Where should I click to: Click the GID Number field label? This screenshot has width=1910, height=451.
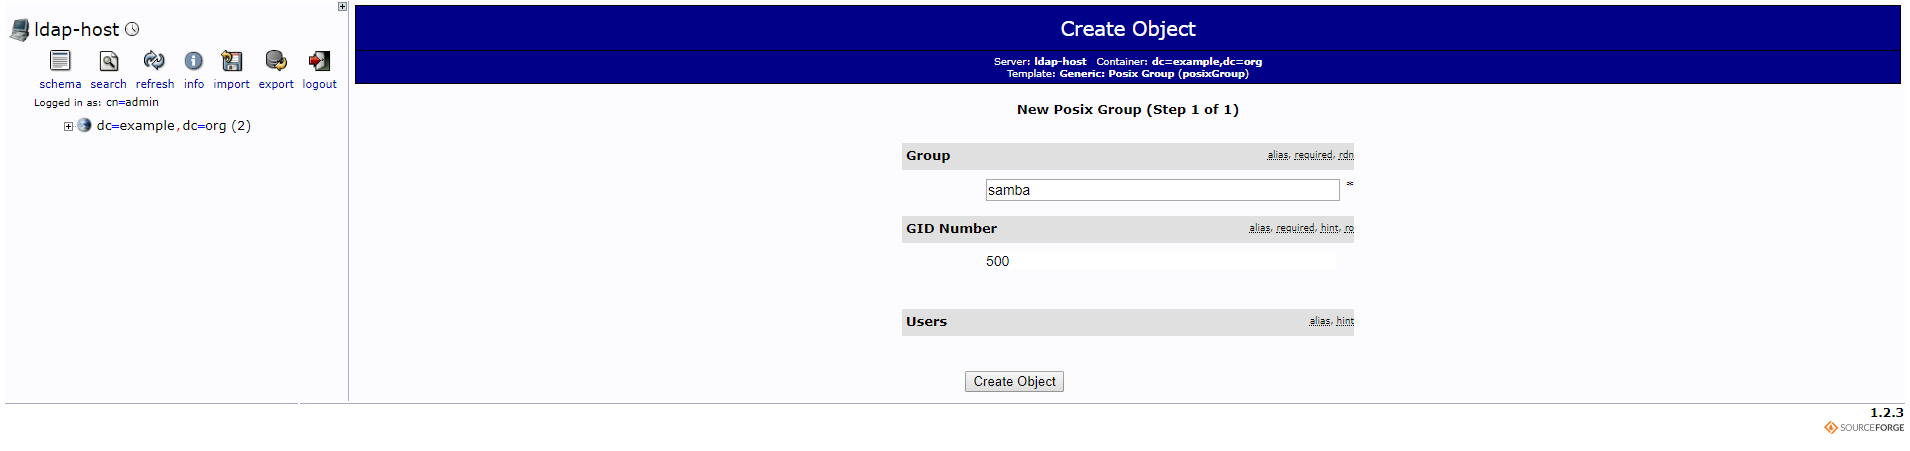pyautogui.click(x=951, y=229)
